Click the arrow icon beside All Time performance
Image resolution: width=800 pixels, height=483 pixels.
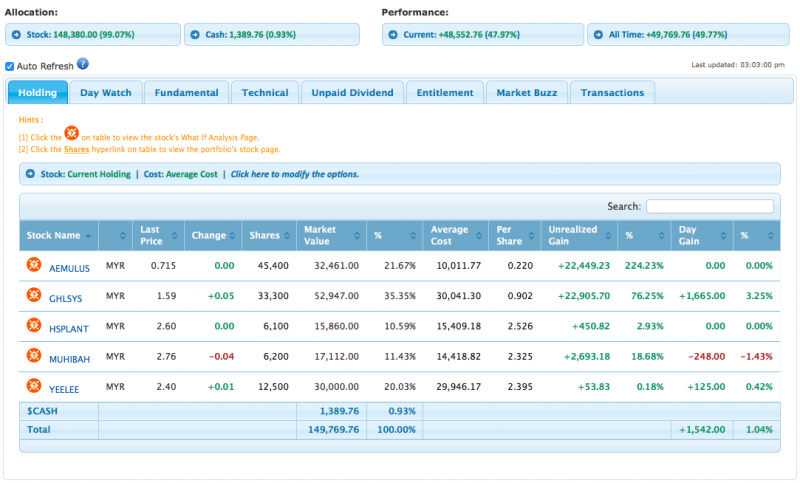(x=597, y=35)
